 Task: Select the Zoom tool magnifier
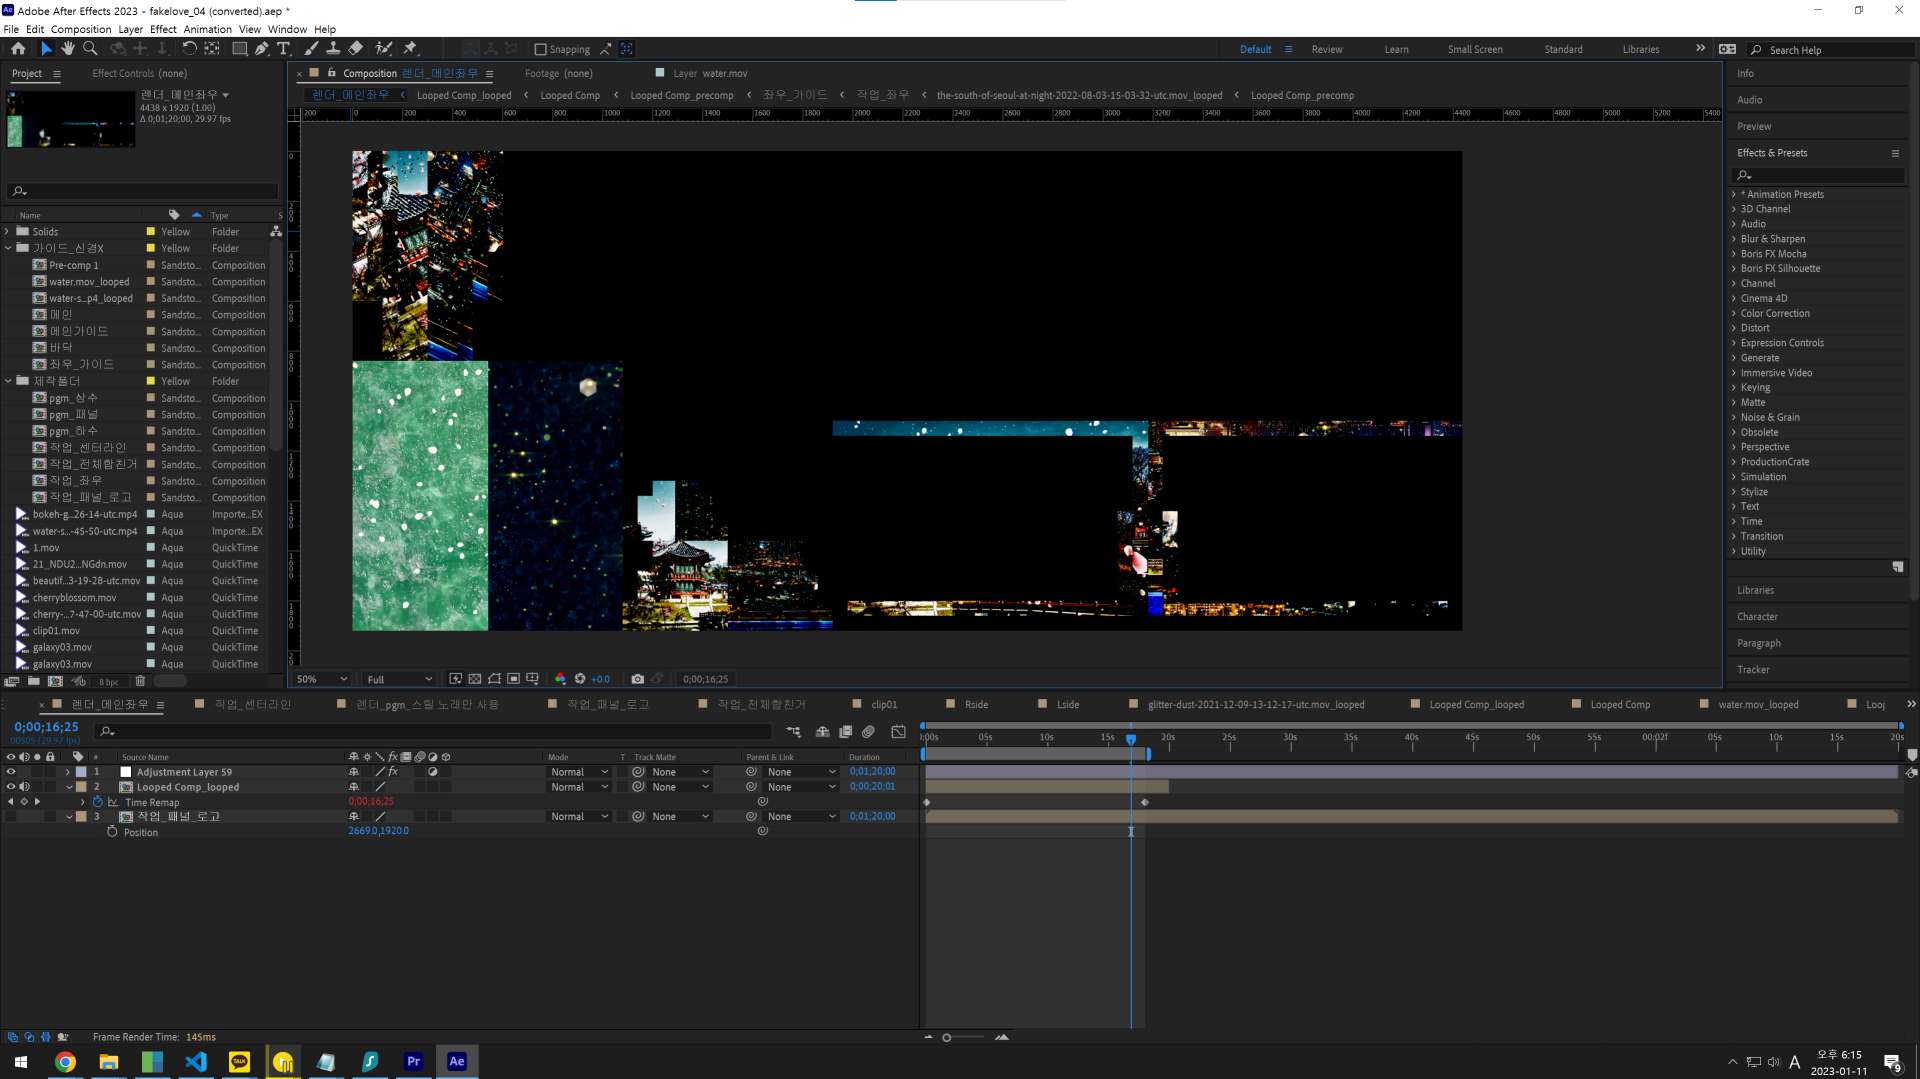(90, 48)
